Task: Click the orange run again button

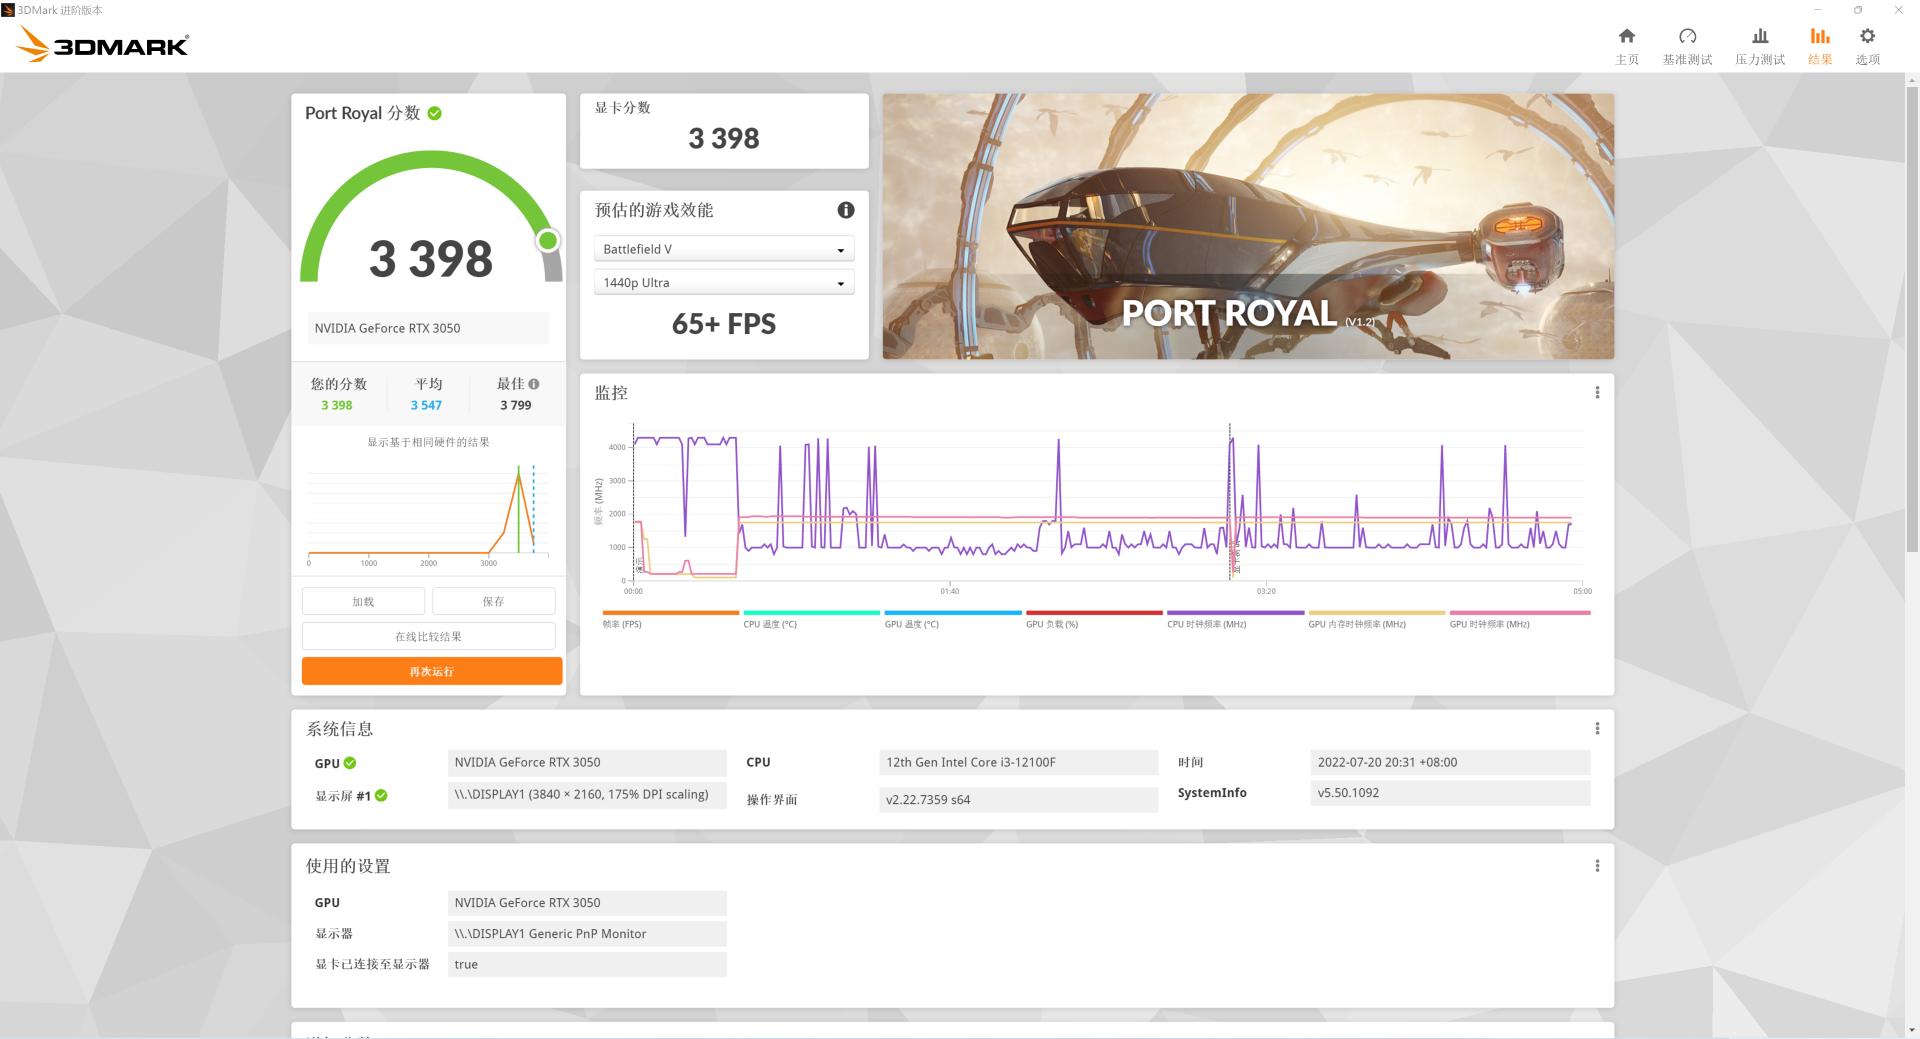Action: pos(431,671)
